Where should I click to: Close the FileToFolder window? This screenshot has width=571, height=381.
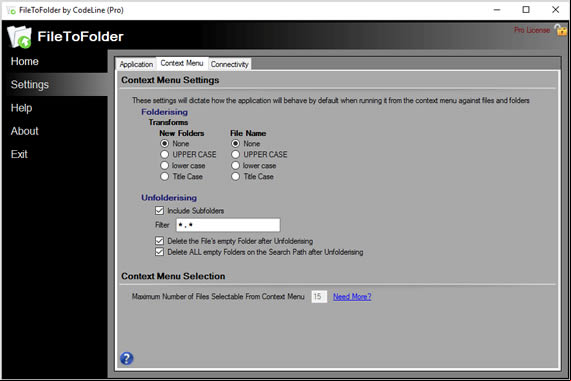tap(555, 10)
